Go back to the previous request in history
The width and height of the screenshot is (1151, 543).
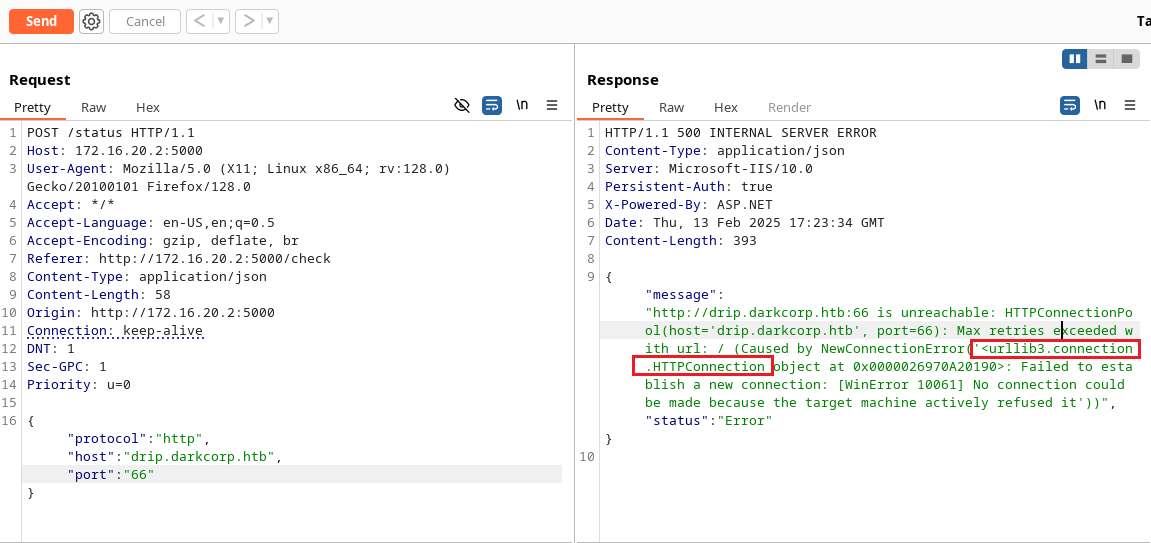(199, 21)
